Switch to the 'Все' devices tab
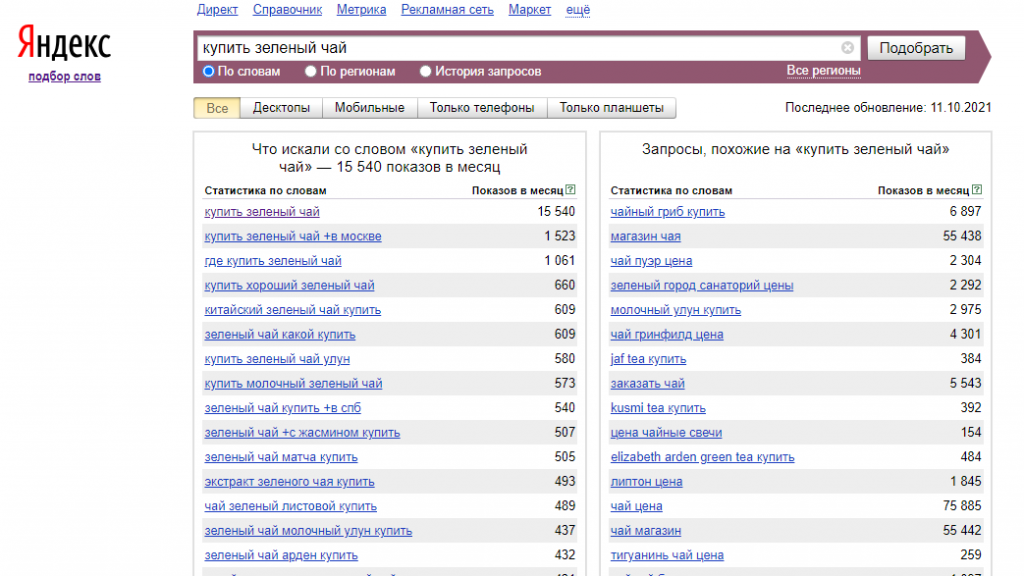 pos(217,108)
